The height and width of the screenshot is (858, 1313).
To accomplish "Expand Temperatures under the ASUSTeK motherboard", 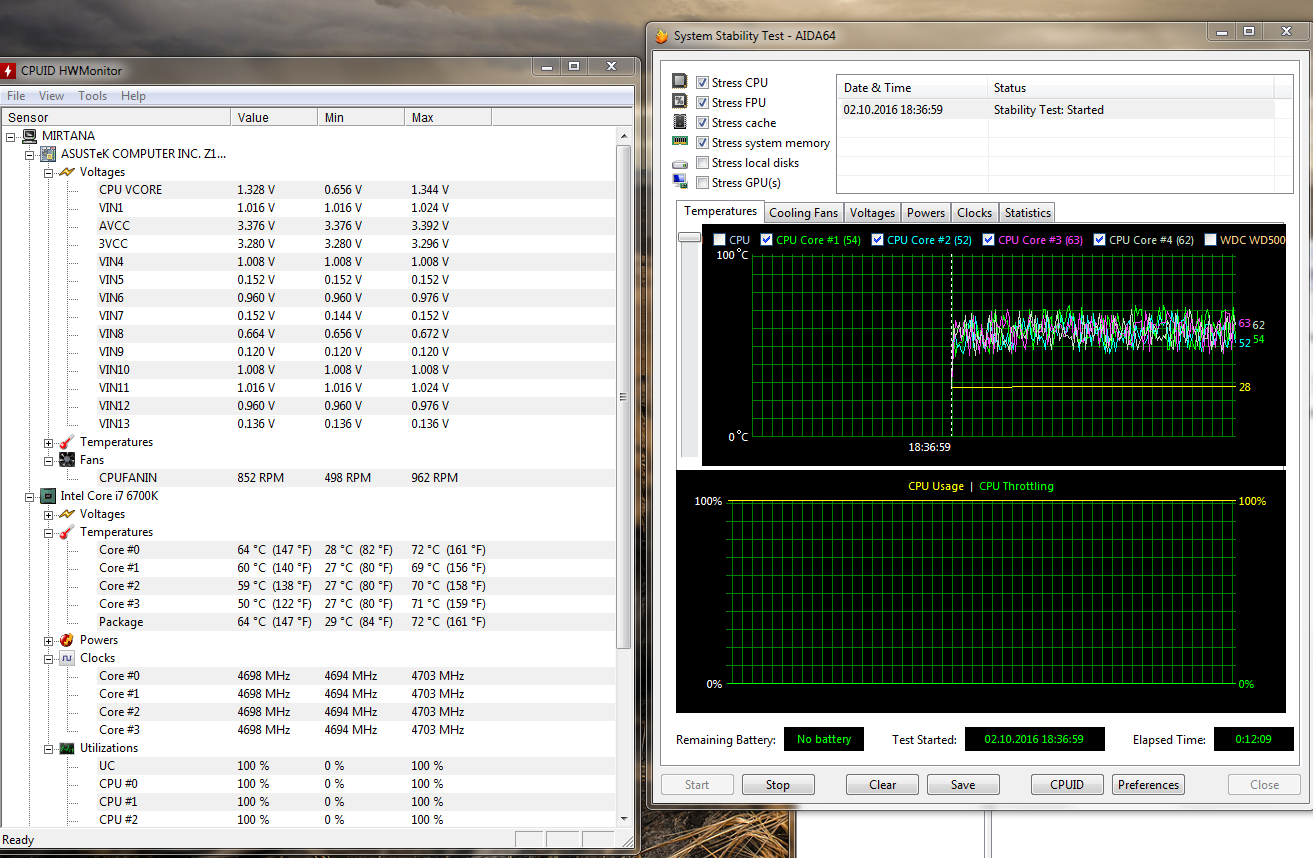I will coord(48,442).
